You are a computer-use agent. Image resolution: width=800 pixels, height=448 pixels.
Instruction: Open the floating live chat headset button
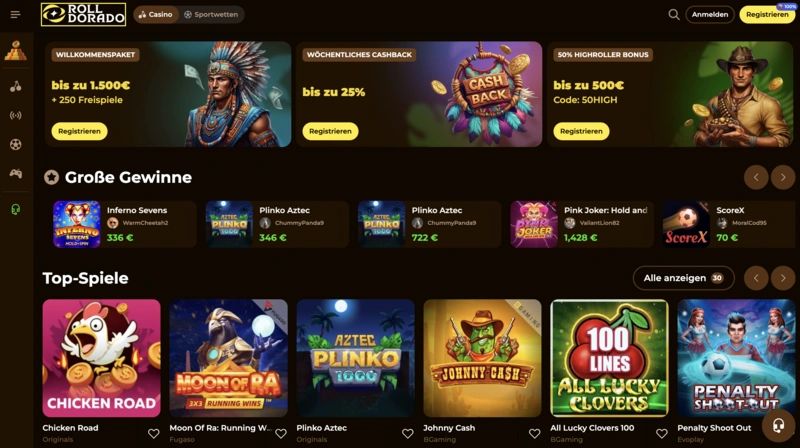[778, 425]
